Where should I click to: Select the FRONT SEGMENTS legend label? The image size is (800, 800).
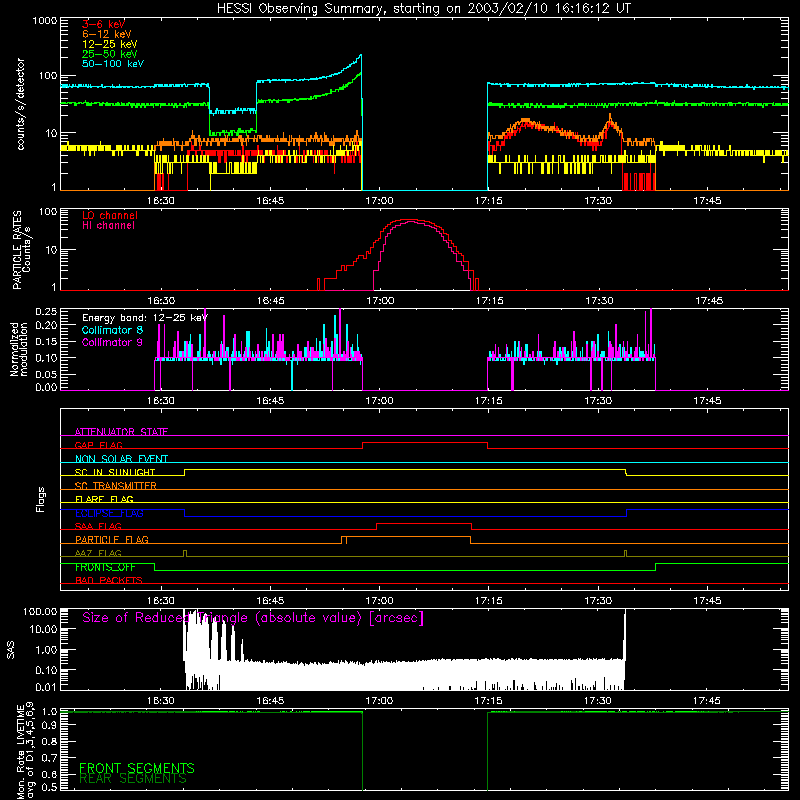tap(137, 768)
